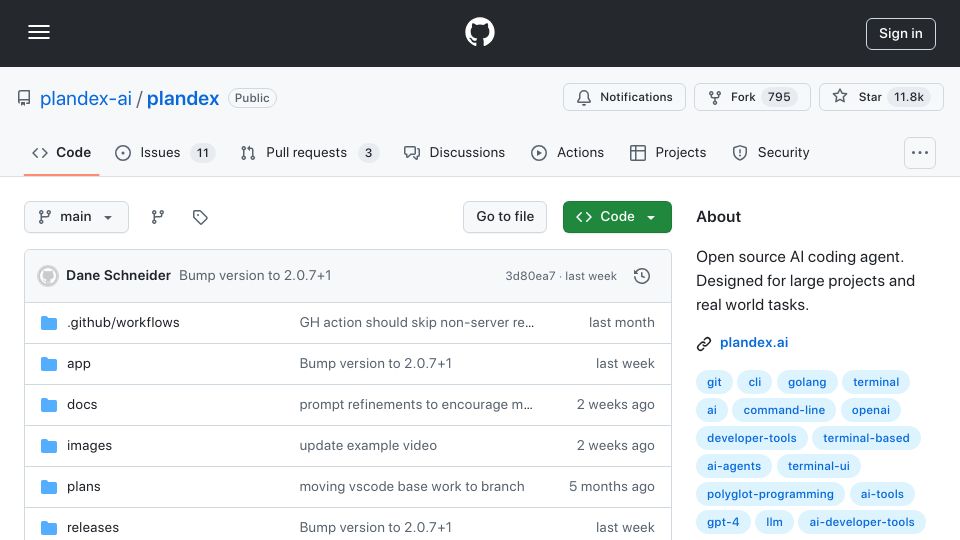
Task: Click the star count 11.8k
Action: [x=909, y=97]
